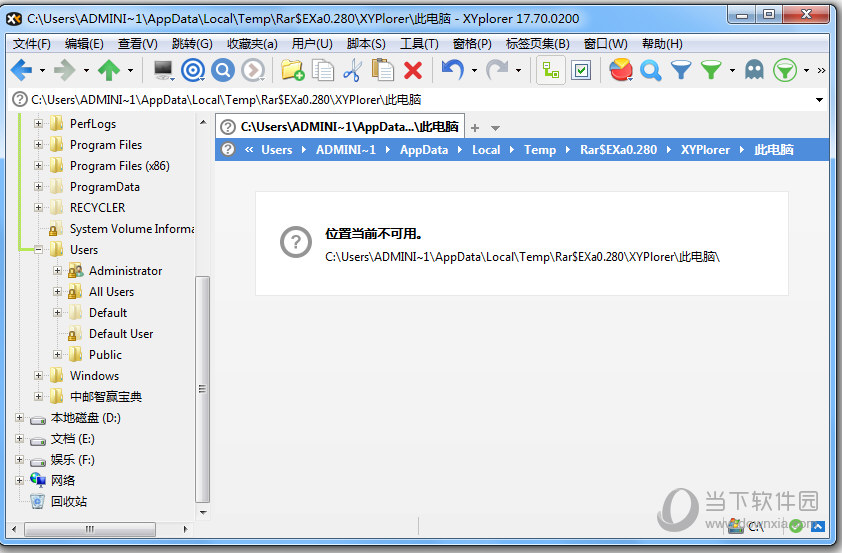Open the 编辑(E) menu
The image size is (842, 553).
click(x=84, y=43)
